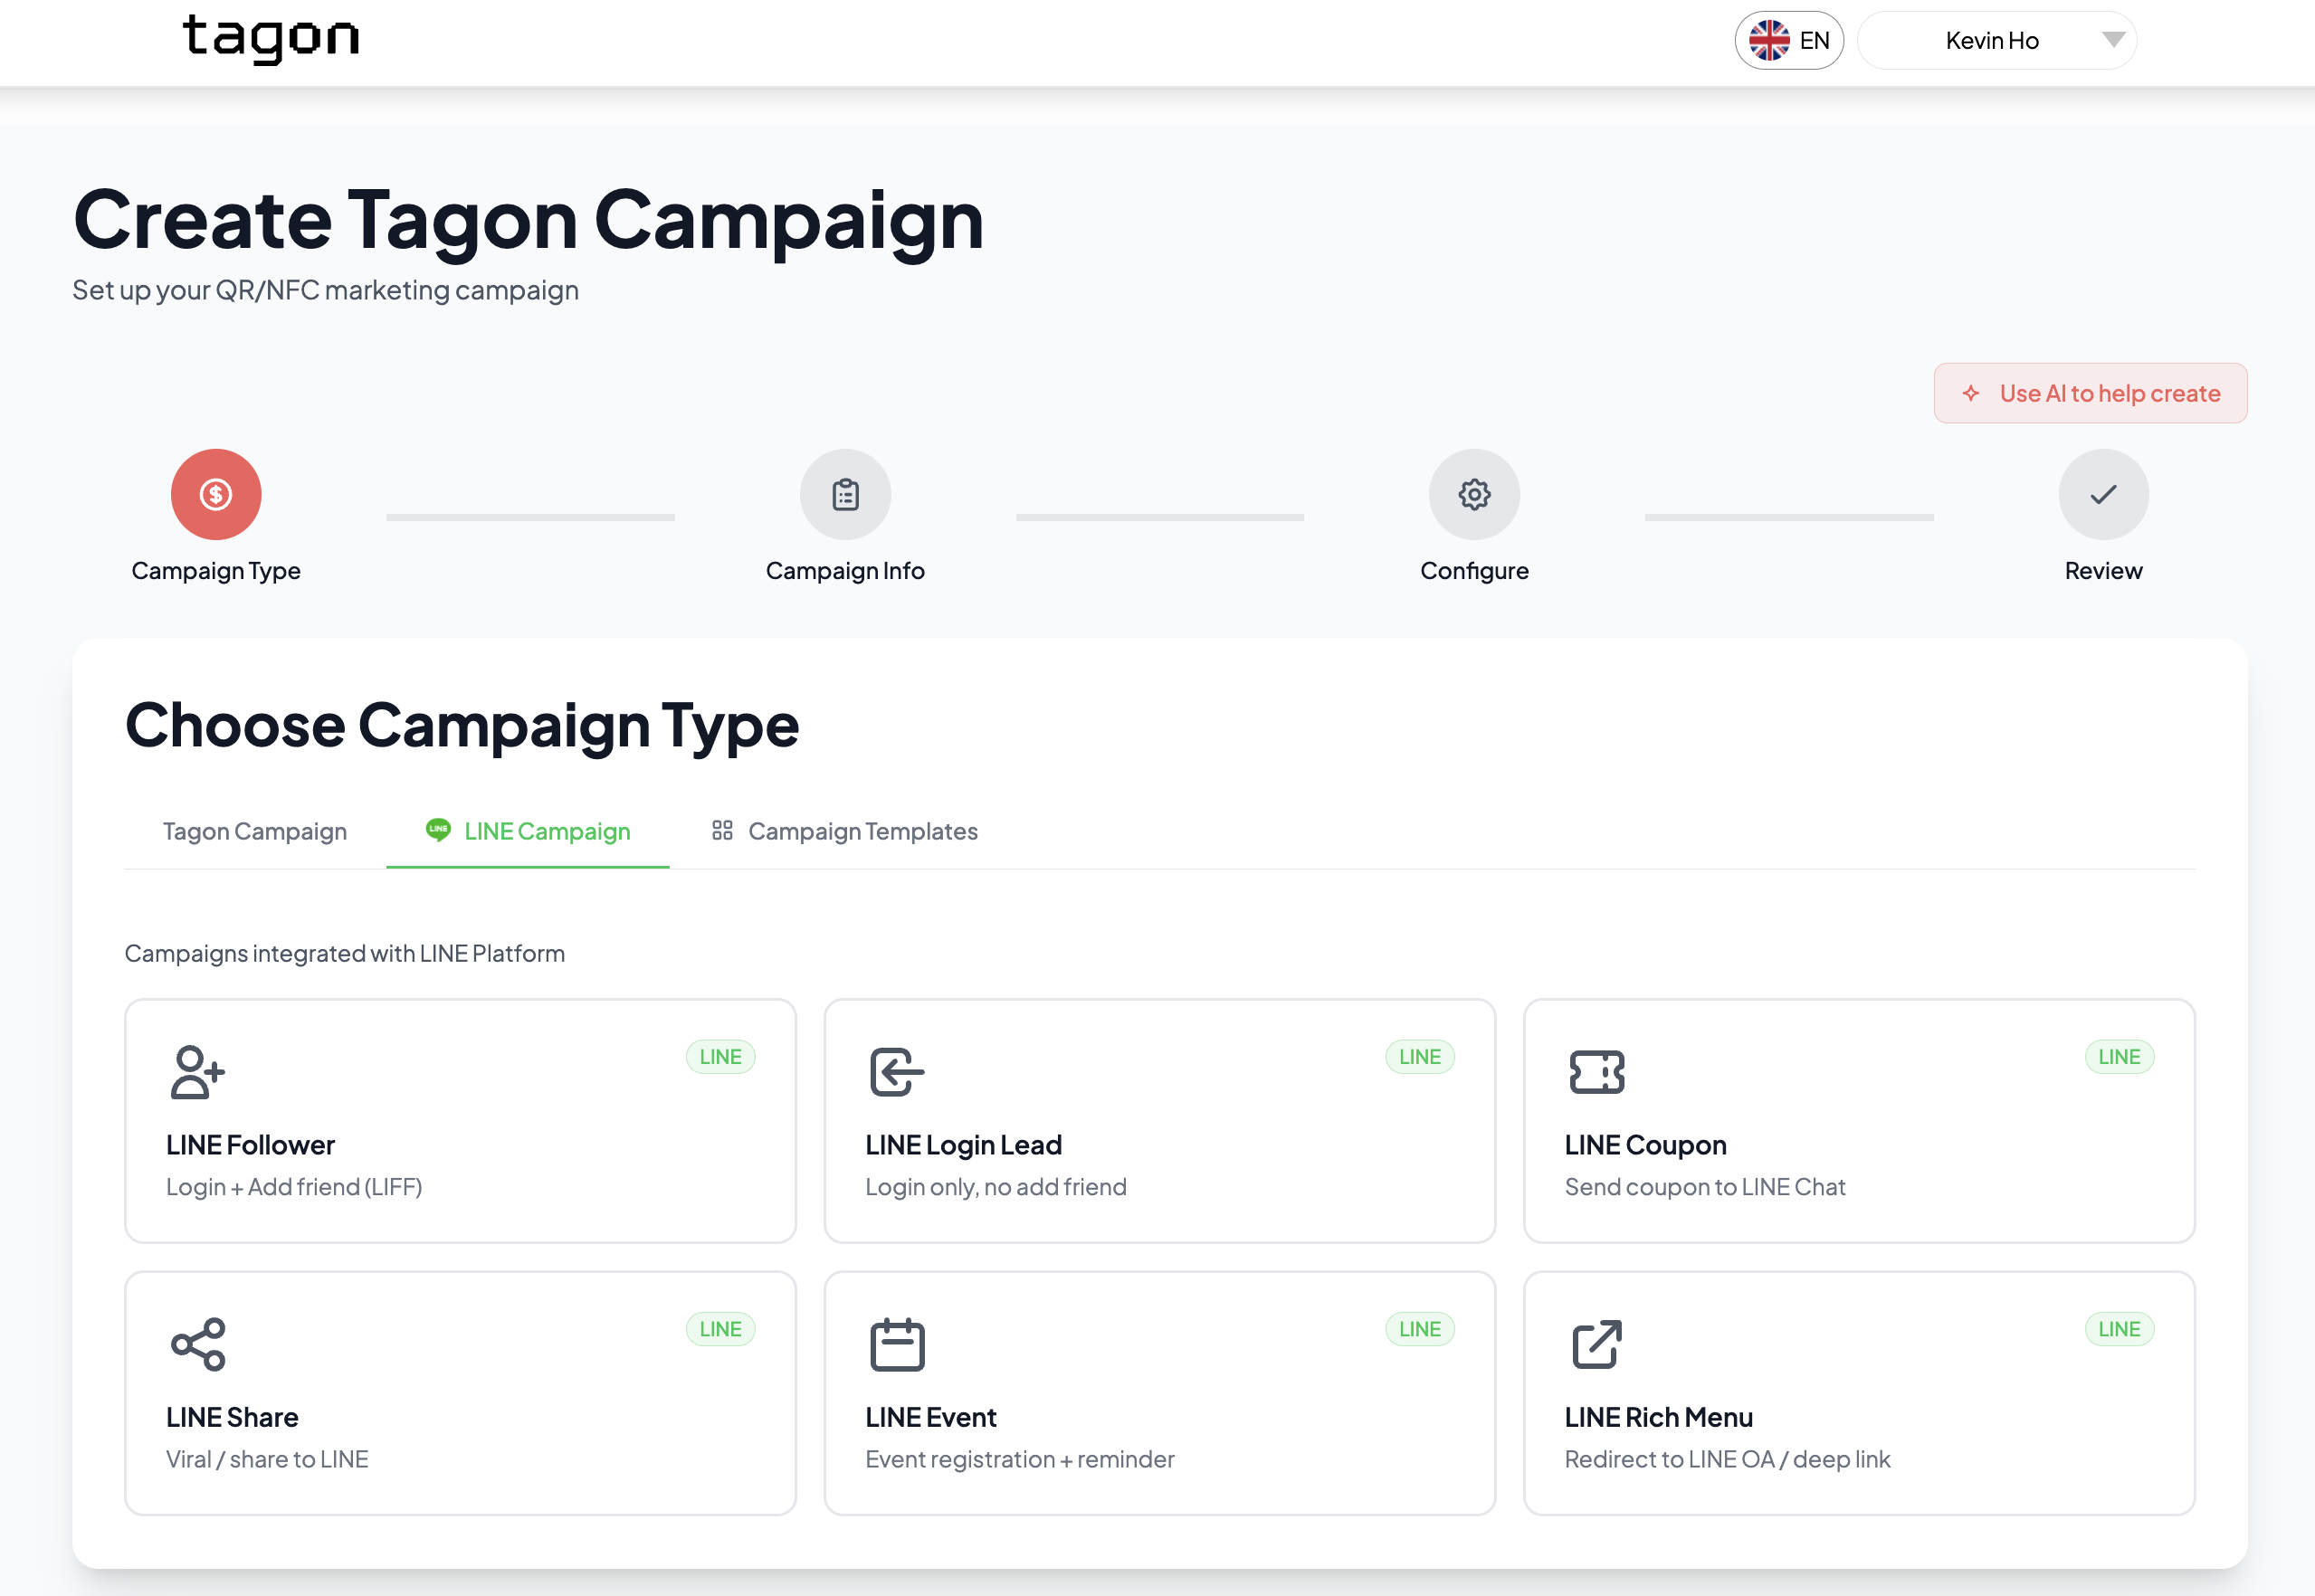This screenshot has width=2315, height=1596.
Task: Click the LINE Rich Menu external-link icon
Action: [1596, 1344]
